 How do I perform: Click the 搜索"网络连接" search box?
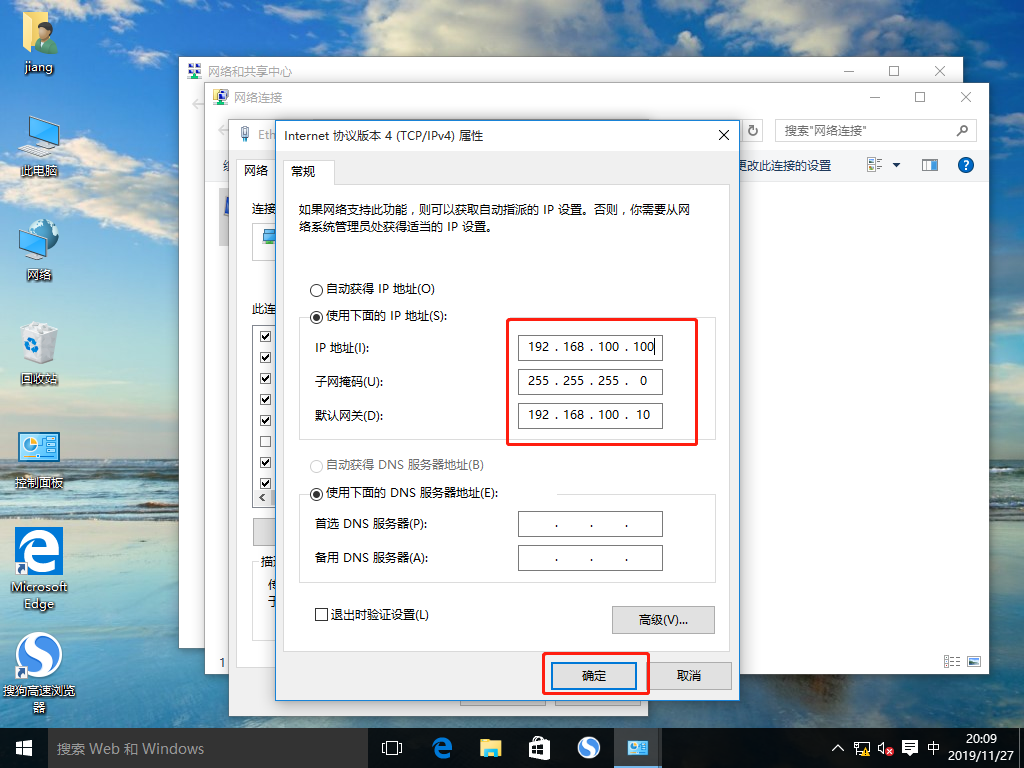(875, 131)
